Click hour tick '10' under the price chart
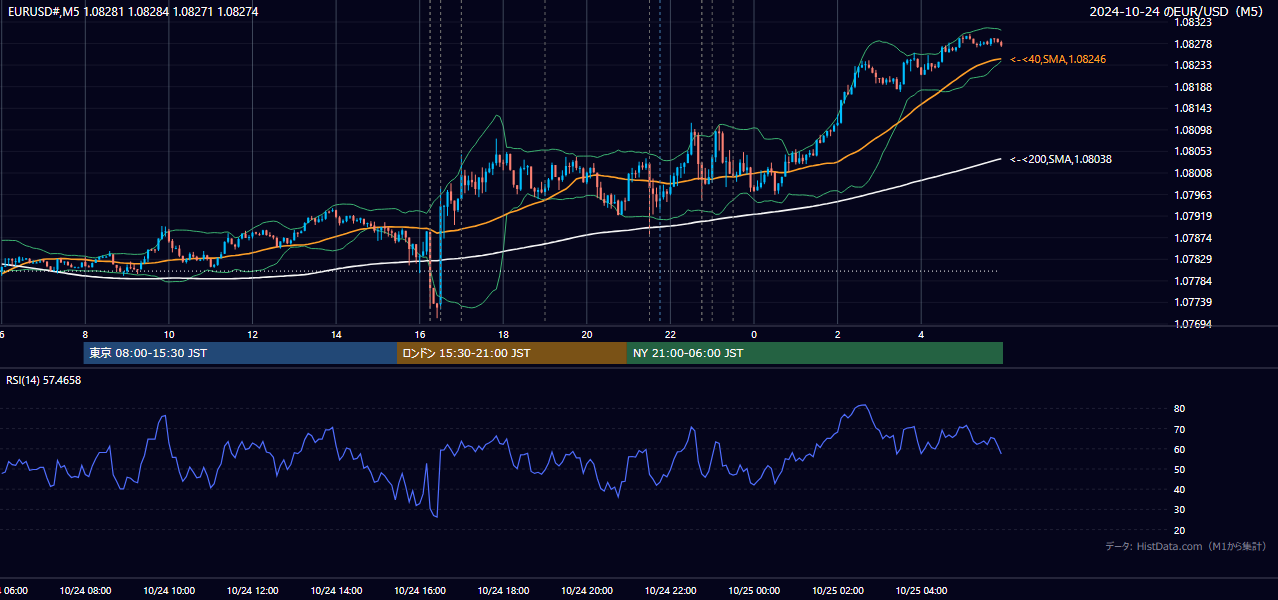The width and height of the screenshot is (1278, 600). [x=169, y=334]
